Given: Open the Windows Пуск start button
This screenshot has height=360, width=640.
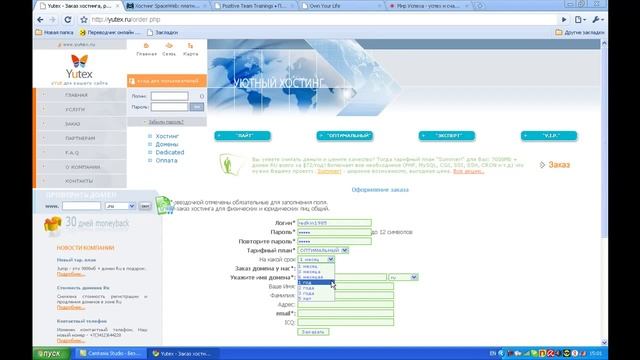Looking at the screenshot, I should (51, 353).
